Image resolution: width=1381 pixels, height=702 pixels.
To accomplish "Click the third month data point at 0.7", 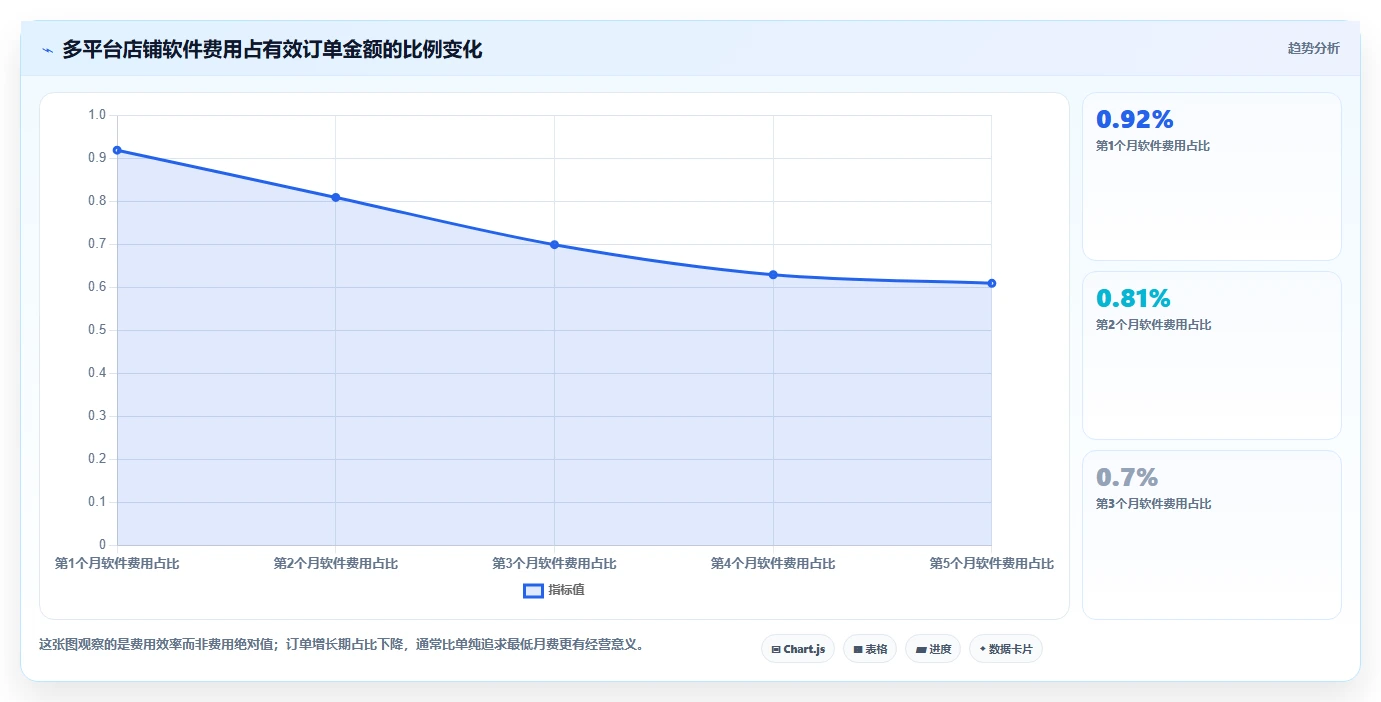I will pyautogui.click(x=554, y=245).
